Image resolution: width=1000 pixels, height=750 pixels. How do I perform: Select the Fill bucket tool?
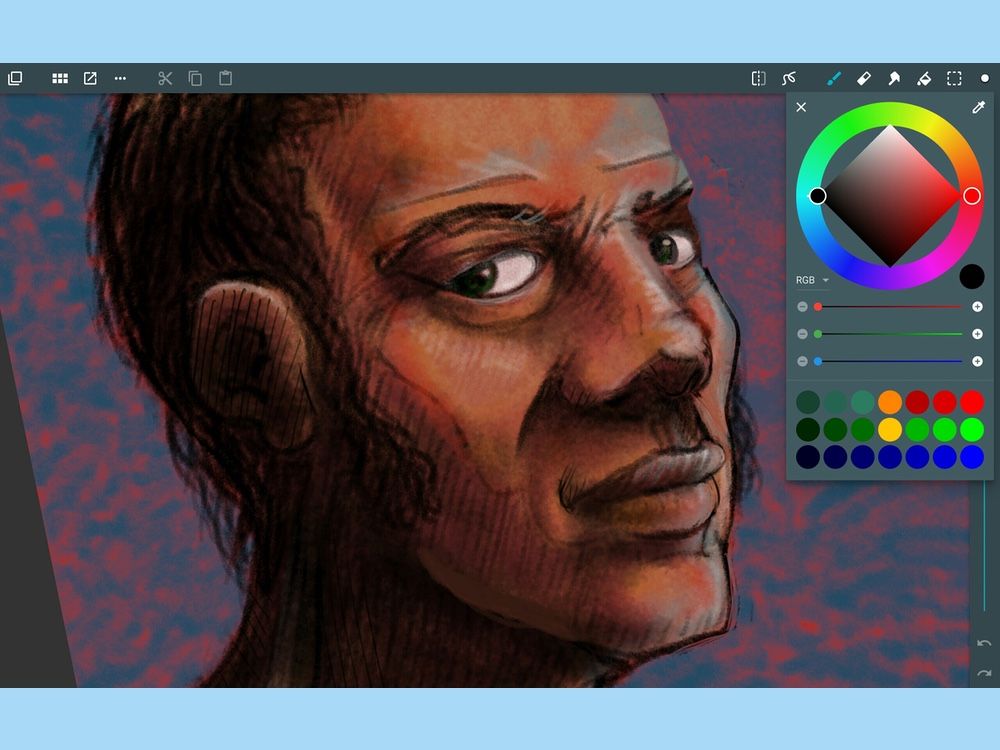coord(925,78)
